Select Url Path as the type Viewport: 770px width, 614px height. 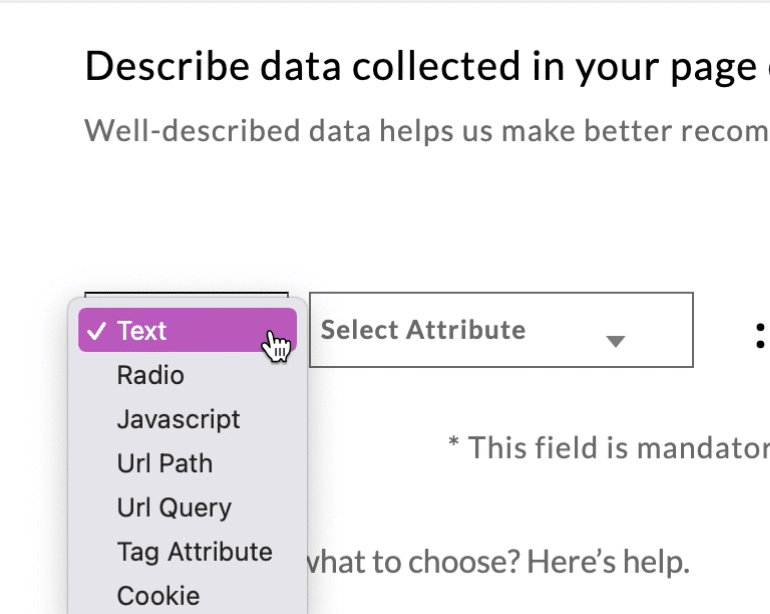tap(164, 464)
